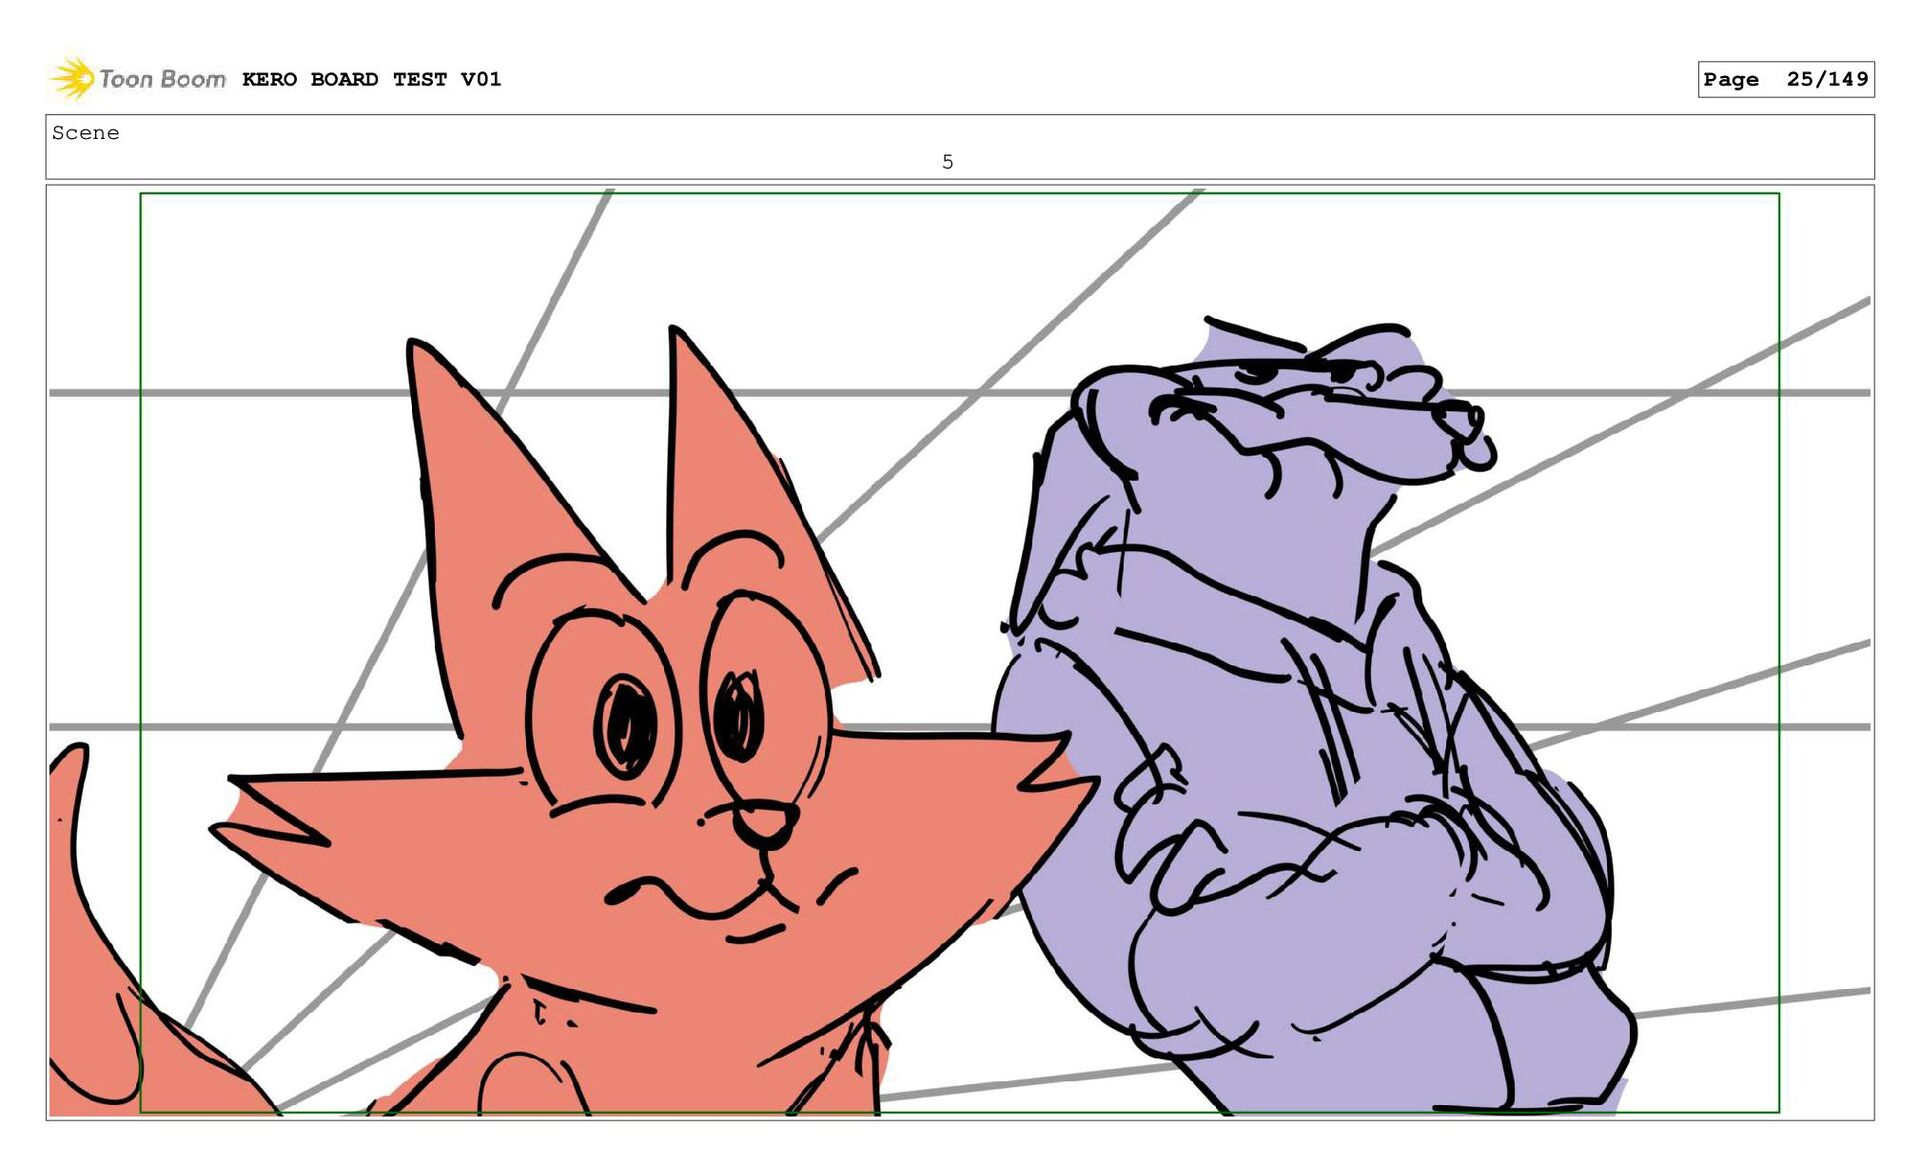Click the Page 25/149 indicator box
Image resolution: width=1920 pixels, height=1166 pixels.
[1785, 79]
